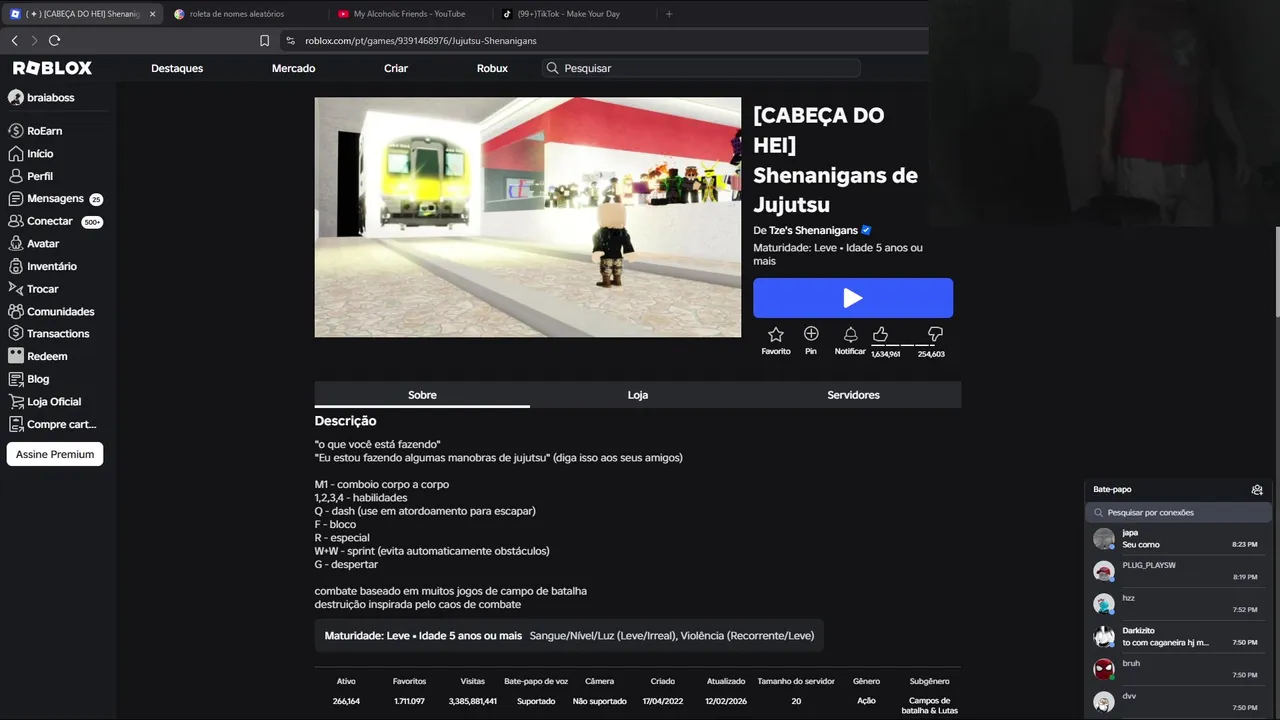Dislike the game with thumbs down
The height and width of the screenshot is (720, 1280).
pyautogui.click(x=935, y=334)
